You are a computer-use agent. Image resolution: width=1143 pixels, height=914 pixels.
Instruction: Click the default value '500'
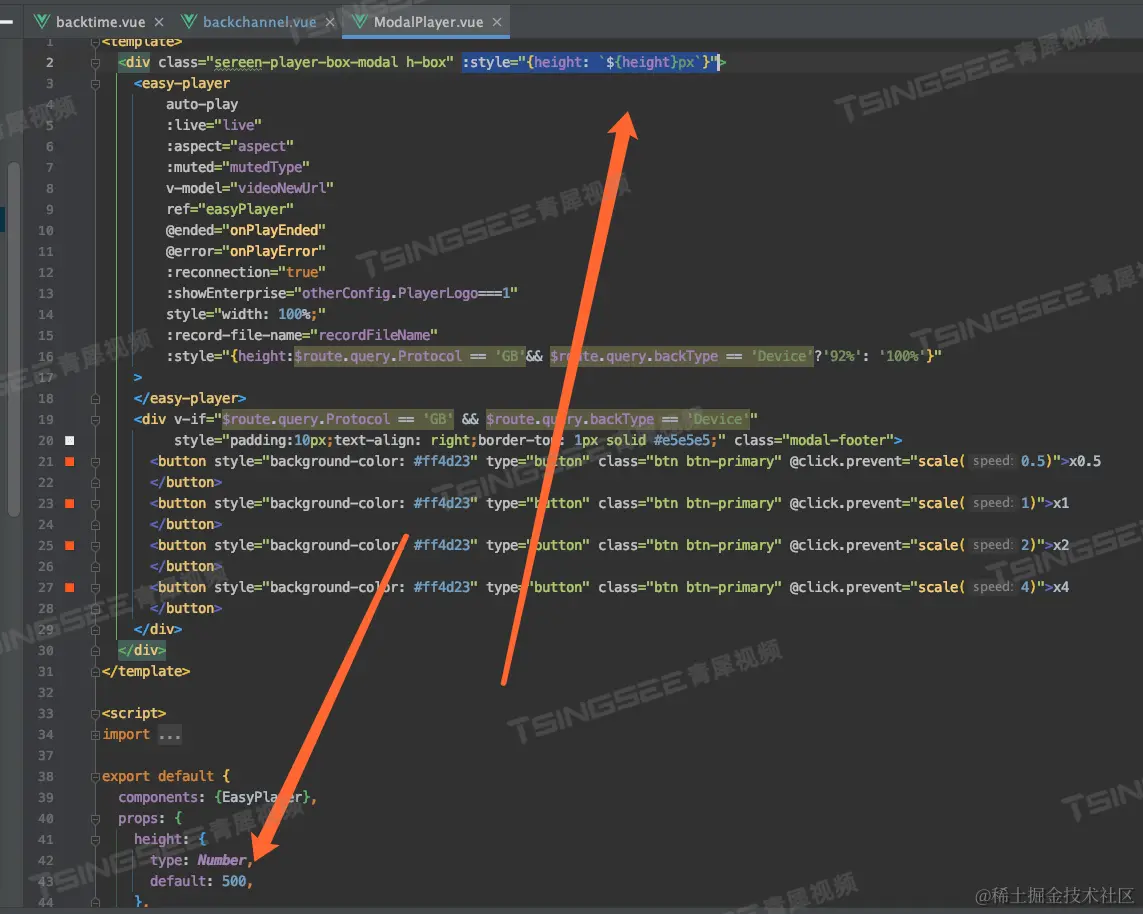coord(234,881)
